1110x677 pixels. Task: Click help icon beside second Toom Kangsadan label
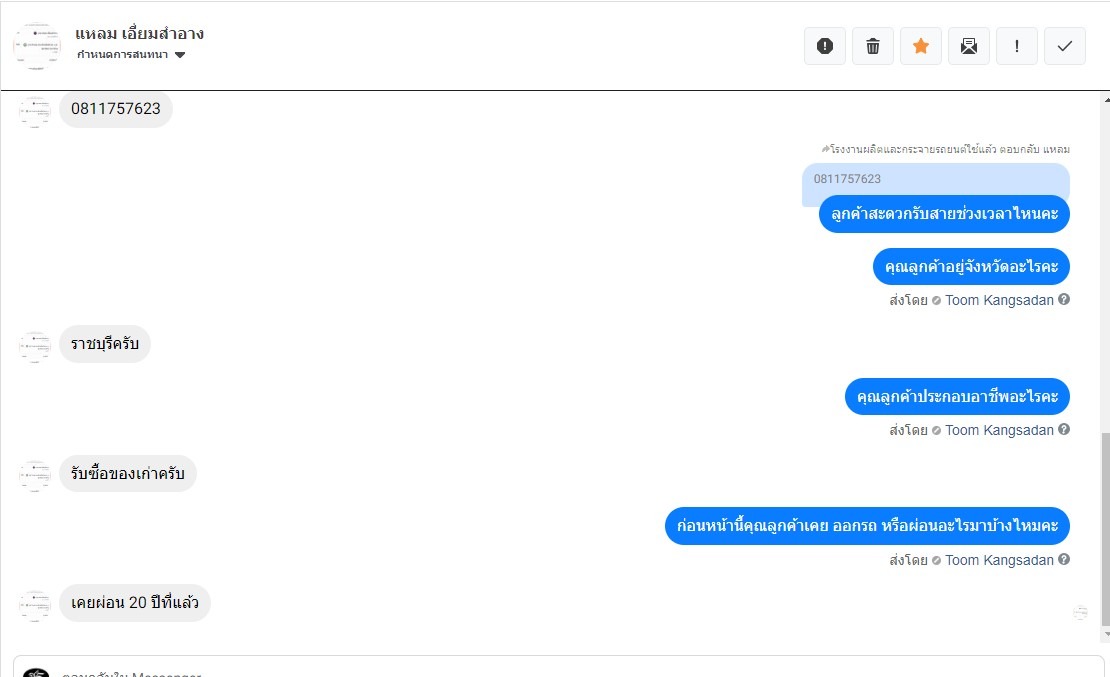[x=1064, y=429]
